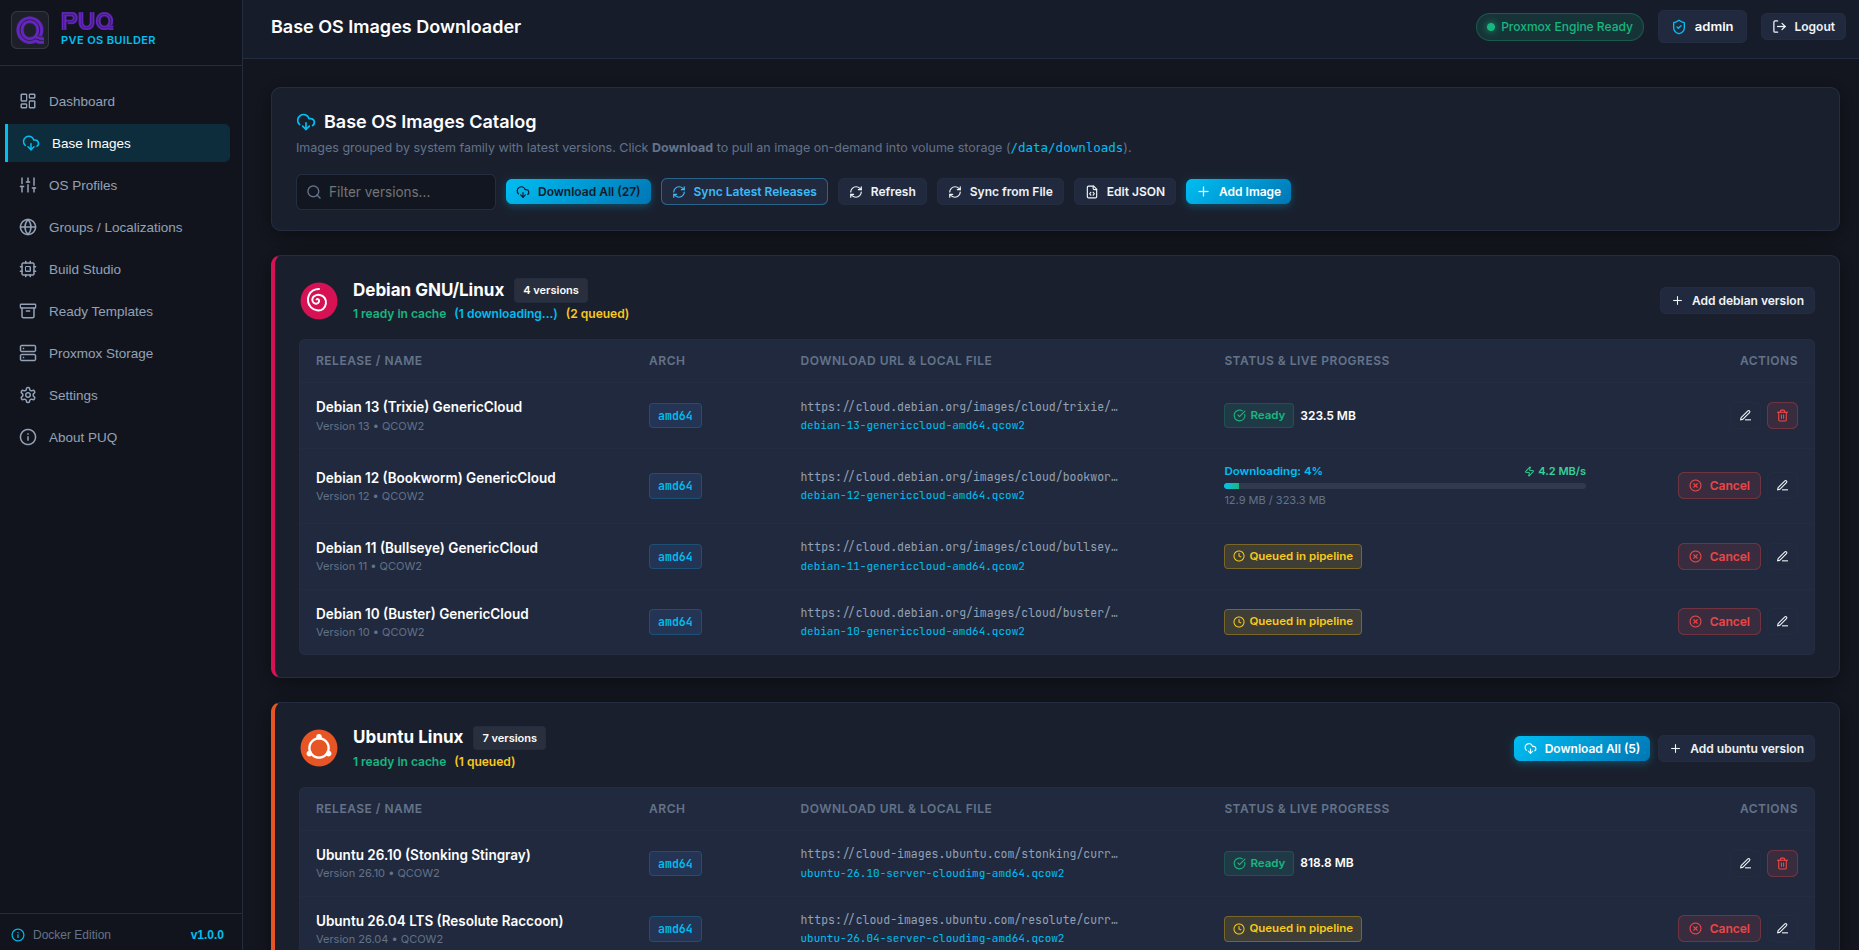This screenshot has height=950, width=1859.
Task: Cancel queued Ubuntu 26.04 LTS download
Action: pos(1719,929)
